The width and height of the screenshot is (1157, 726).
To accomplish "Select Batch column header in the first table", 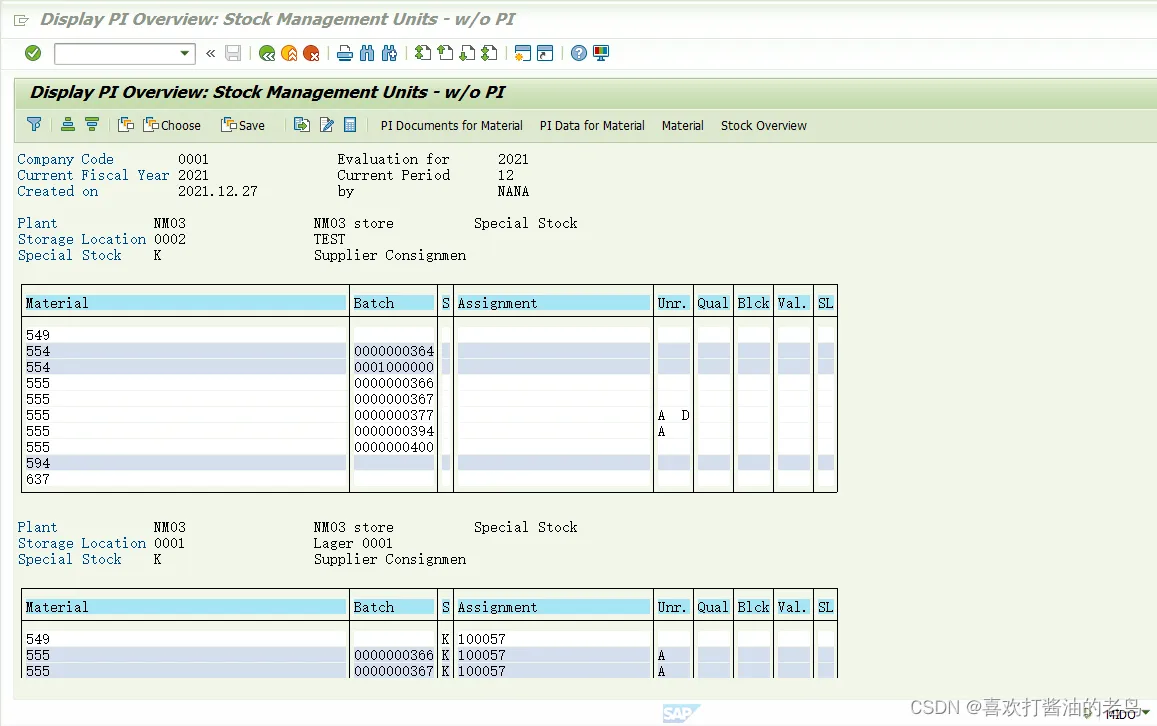I will [393, 303].
